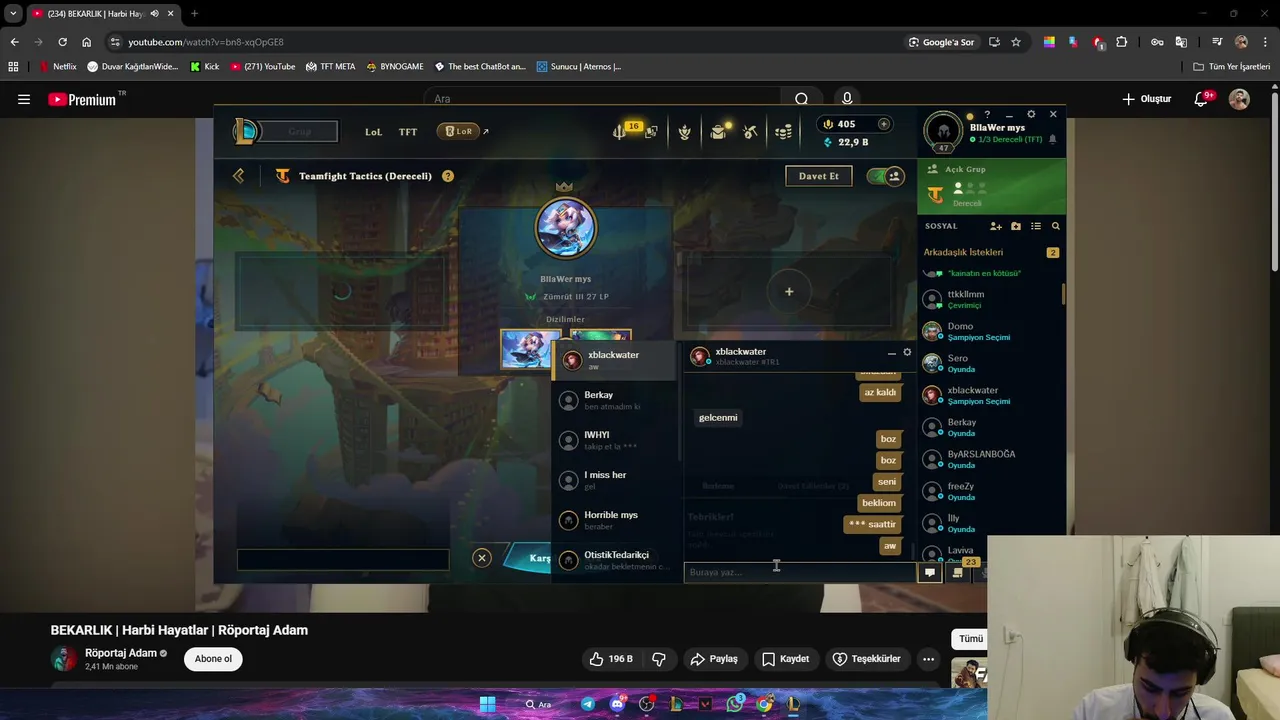Click the empty party slot plus sign
The image size is (1280, 720).
pos(789,292)
